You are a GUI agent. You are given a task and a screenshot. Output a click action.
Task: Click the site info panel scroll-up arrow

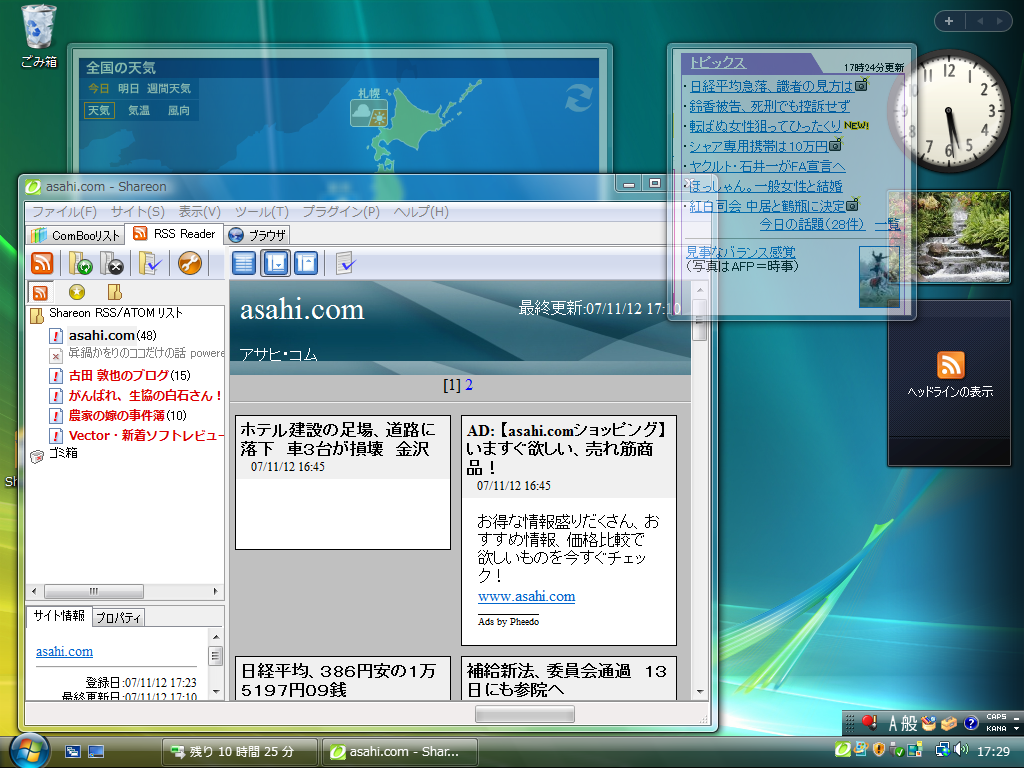click(216, 637)
